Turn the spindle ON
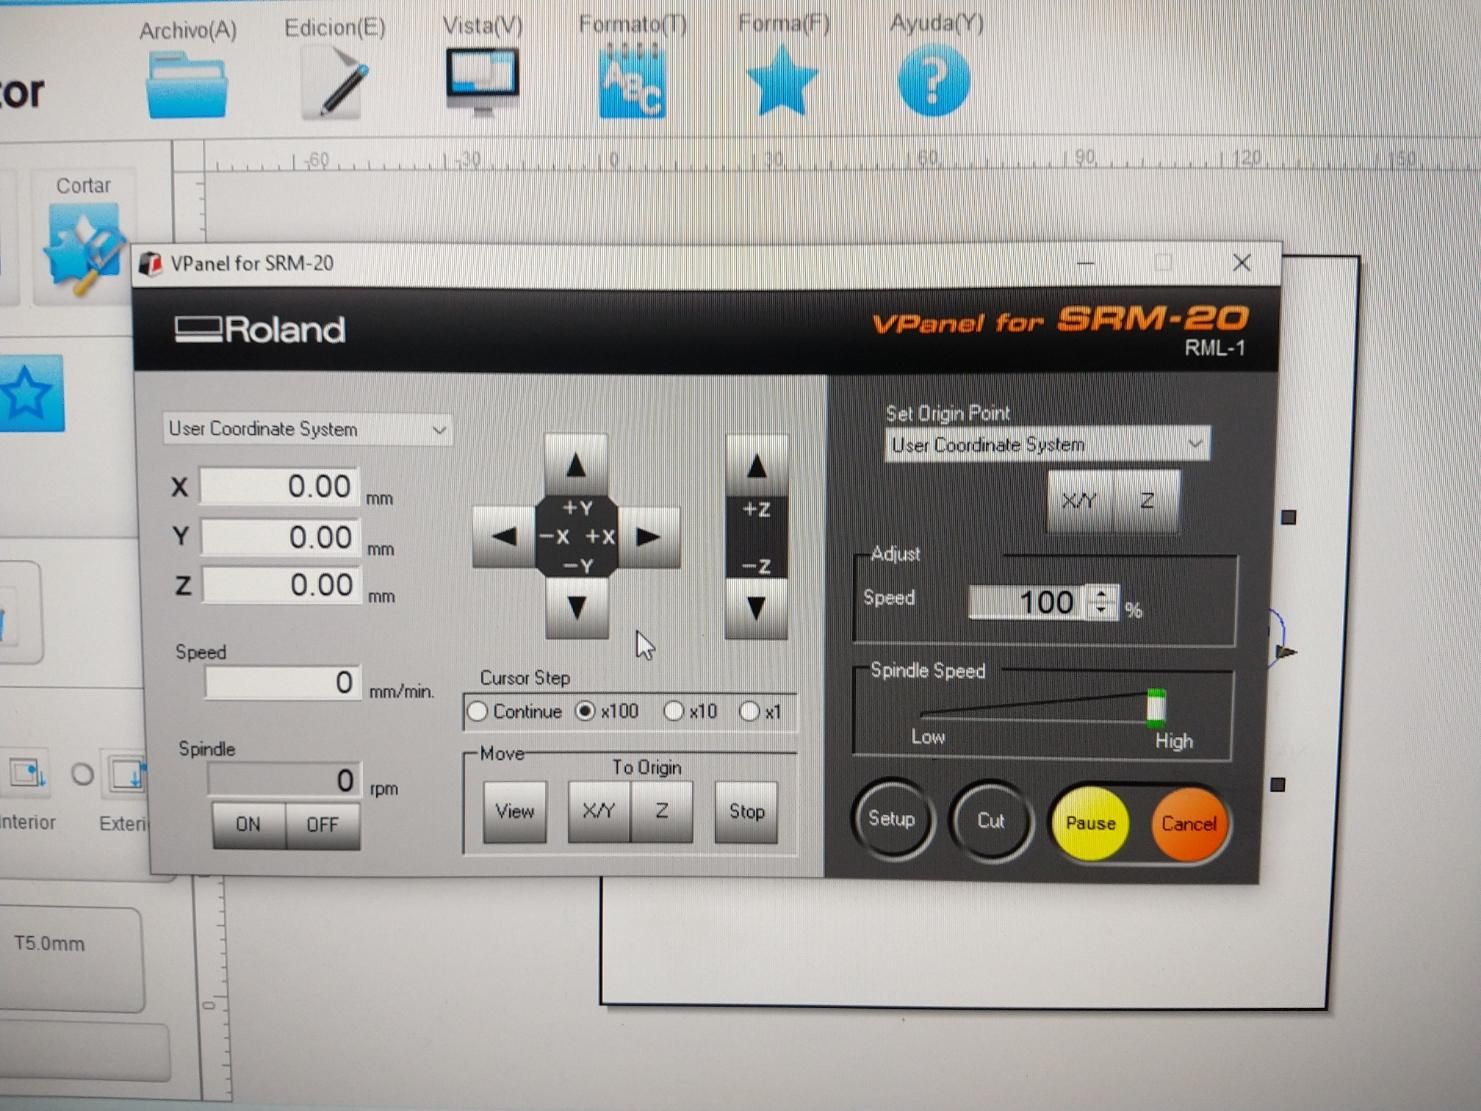 pyautogui.click(x=248, y=824)
